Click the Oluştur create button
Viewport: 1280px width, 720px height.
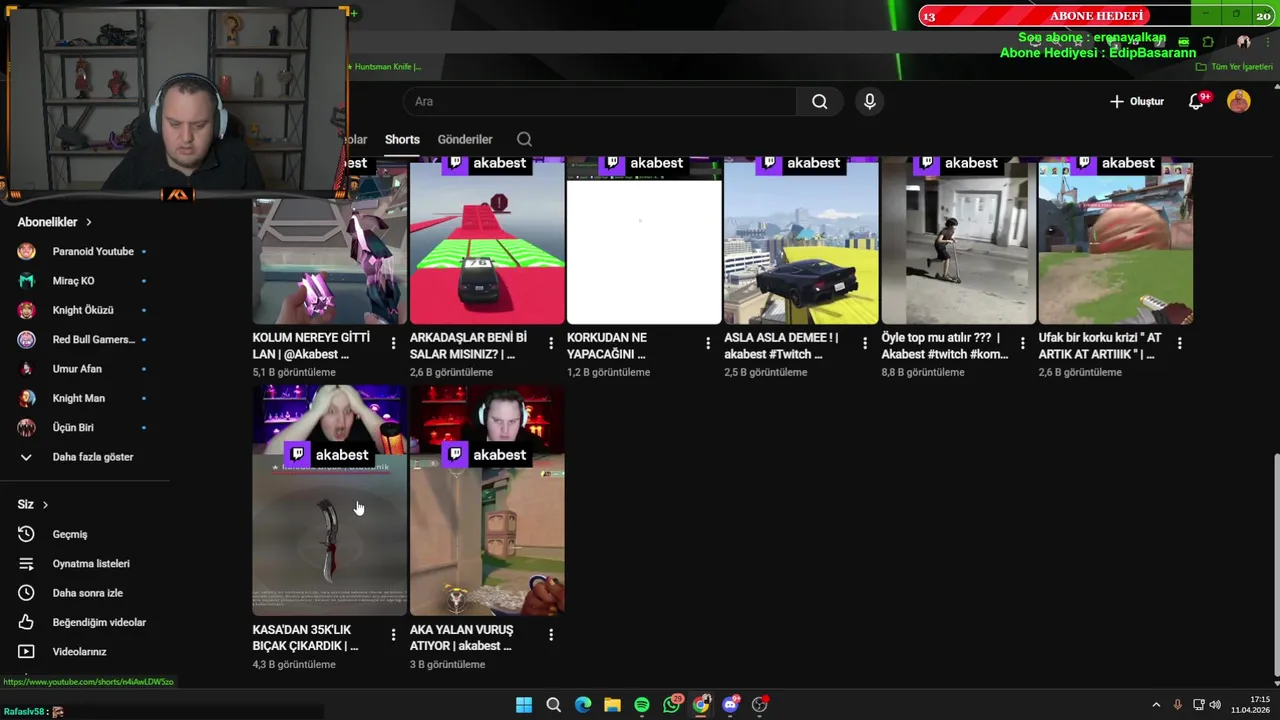tap(1136, 101)
